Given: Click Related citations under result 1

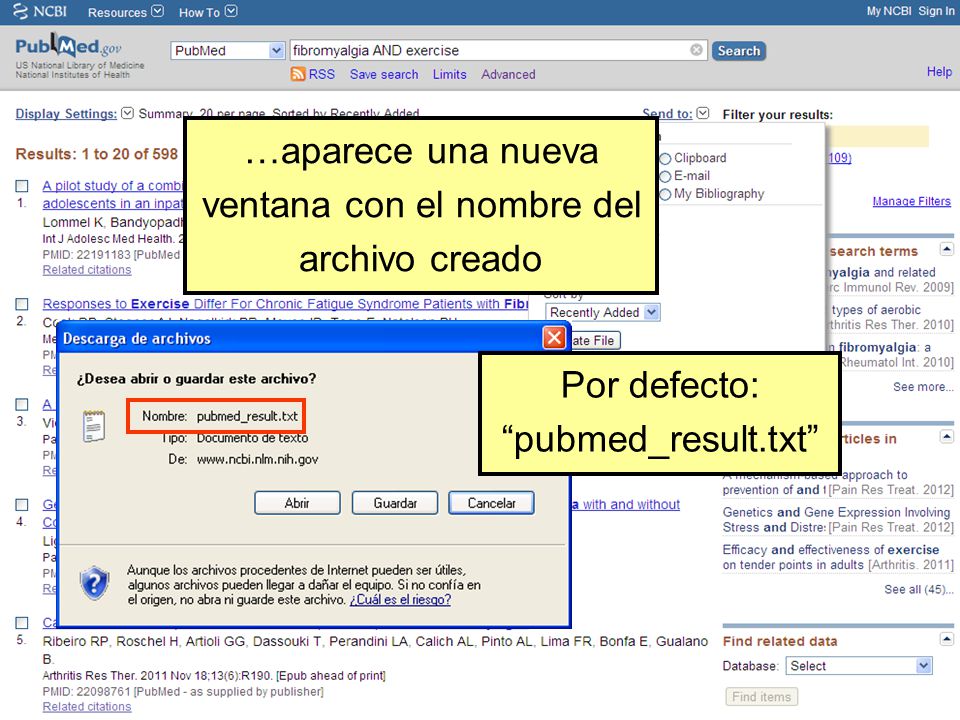Looking at the screenshot, I should click(x=87, y=270).
